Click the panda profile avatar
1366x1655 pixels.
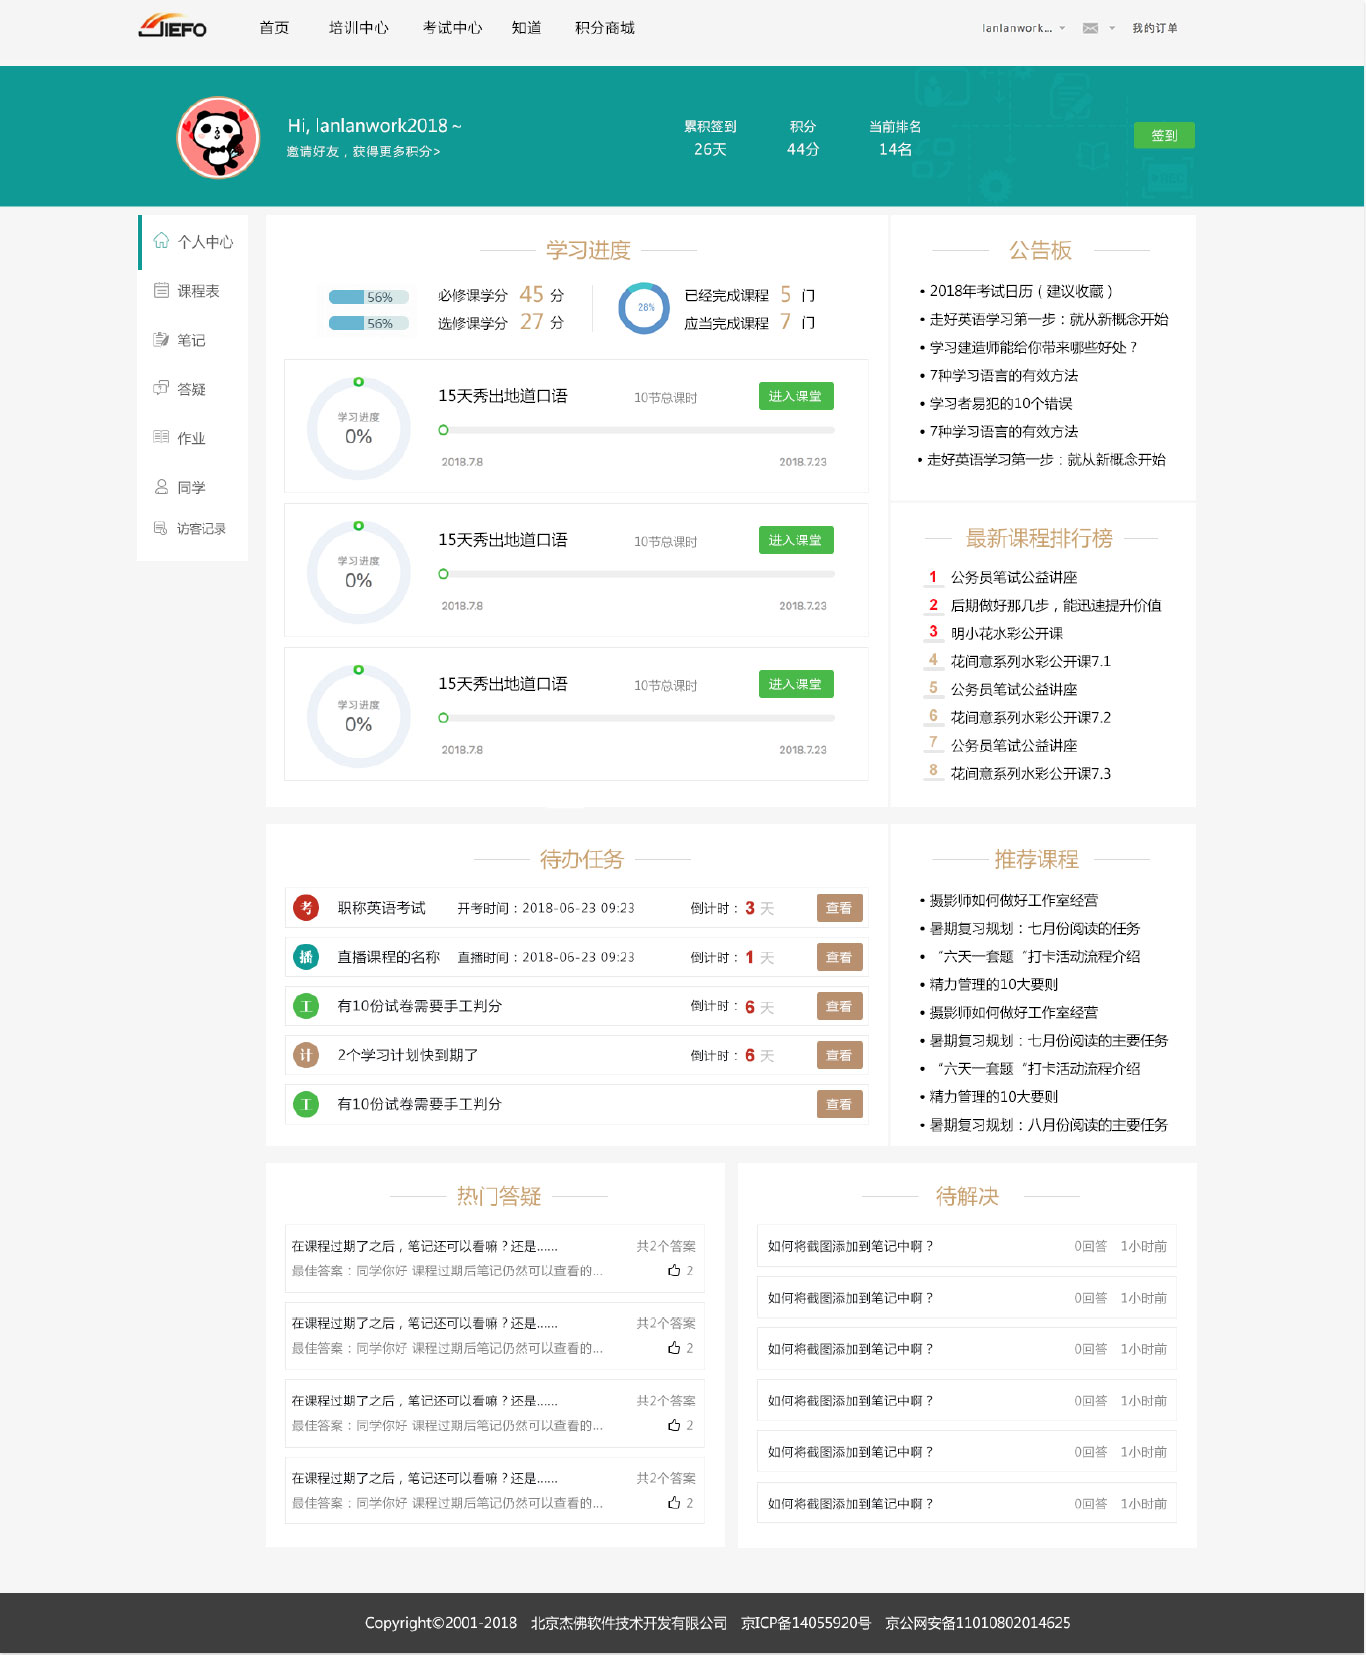tap(218, 137)
